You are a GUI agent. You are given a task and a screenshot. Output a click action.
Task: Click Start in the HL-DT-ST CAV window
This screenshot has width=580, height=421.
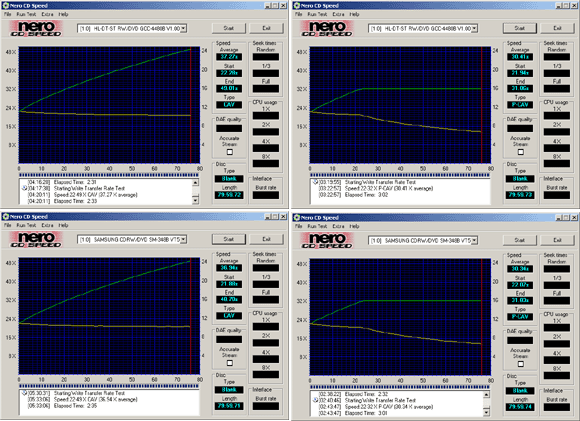[229, 28]
